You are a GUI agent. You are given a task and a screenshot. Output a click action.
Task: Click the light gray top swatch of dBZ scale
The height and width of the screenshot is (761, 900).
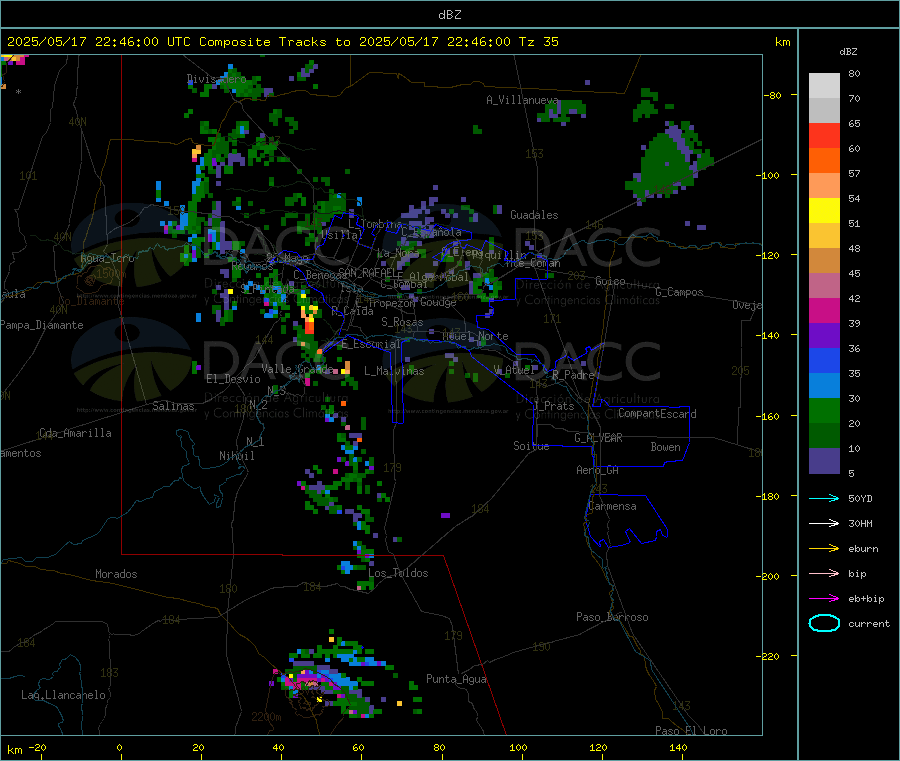pyautogui.click(x=824, y=86)
